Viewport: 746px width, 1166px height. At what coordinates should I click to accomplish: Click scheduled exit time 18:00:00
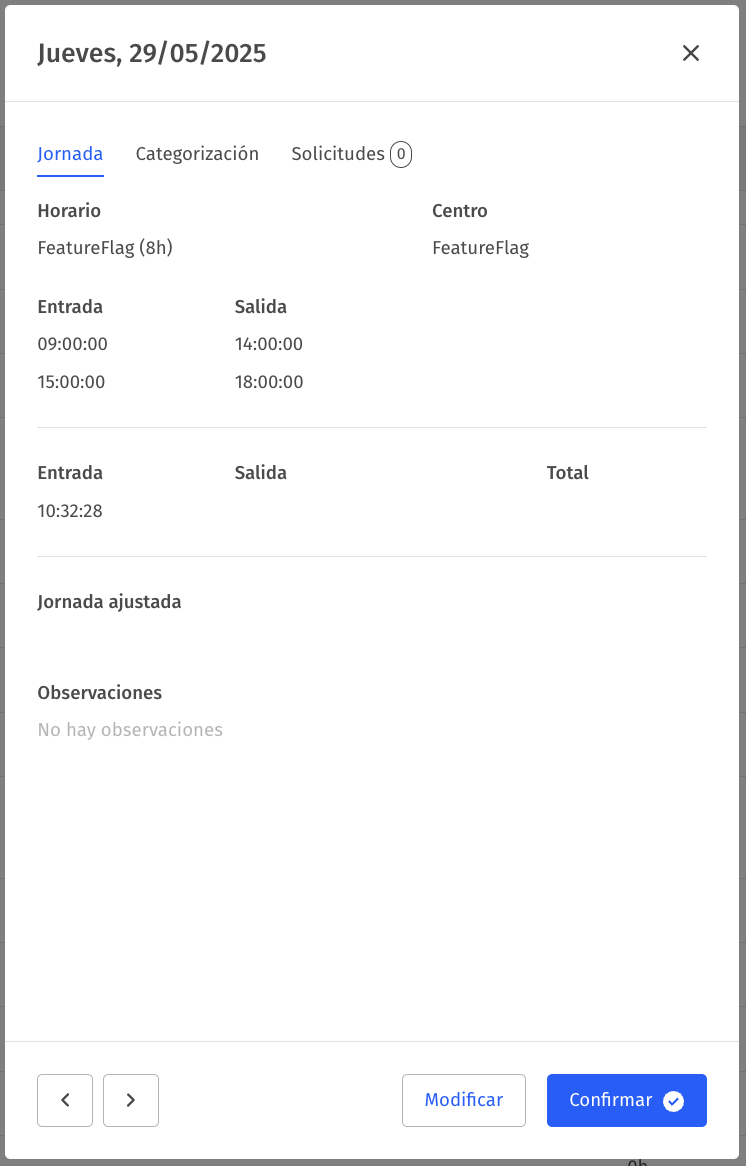[x=269, y=381]
